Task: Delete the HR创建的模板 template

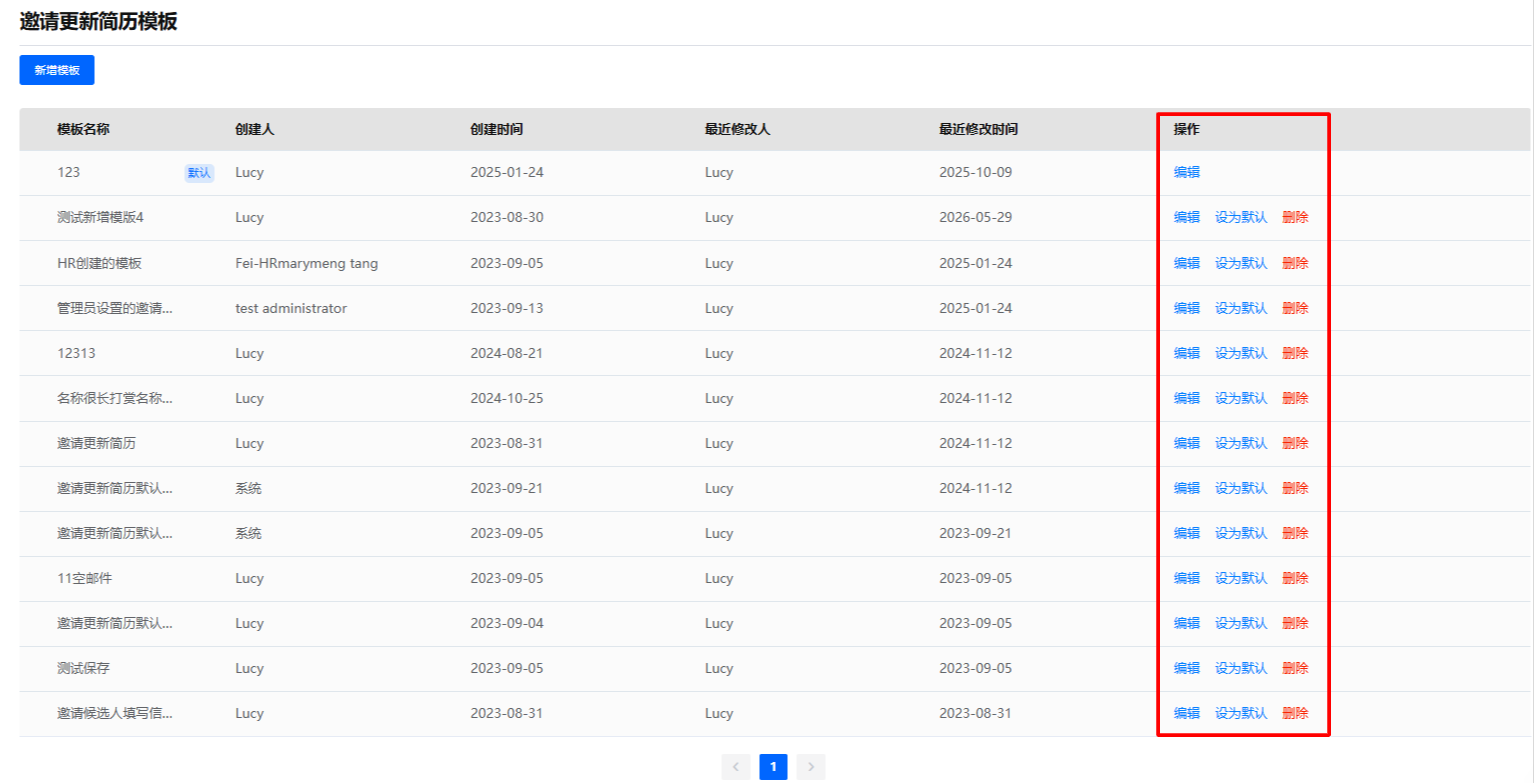Action: tap(1295, 263)
